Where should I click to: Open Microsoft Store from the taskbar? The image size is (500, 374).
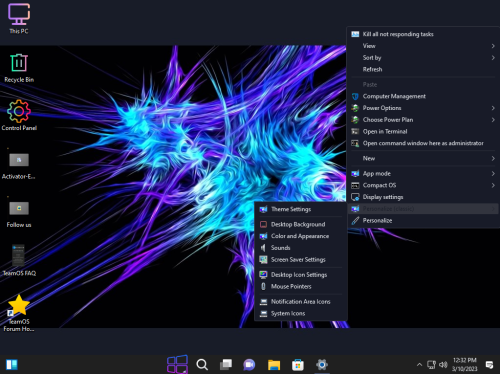[x=298, y=365]
